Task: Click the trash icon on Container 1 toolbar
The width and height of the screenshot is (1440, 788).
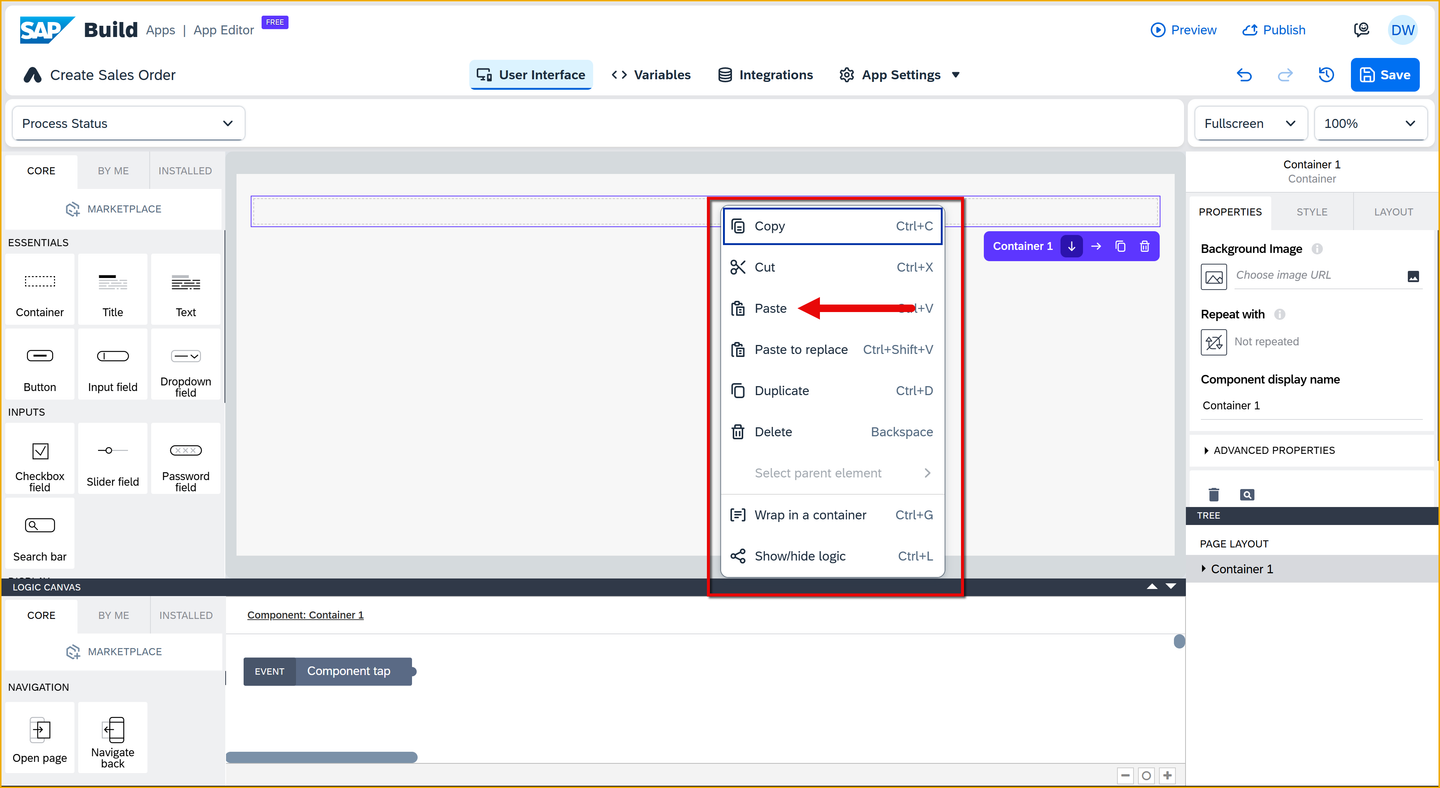Action: tap(1145, 246)
